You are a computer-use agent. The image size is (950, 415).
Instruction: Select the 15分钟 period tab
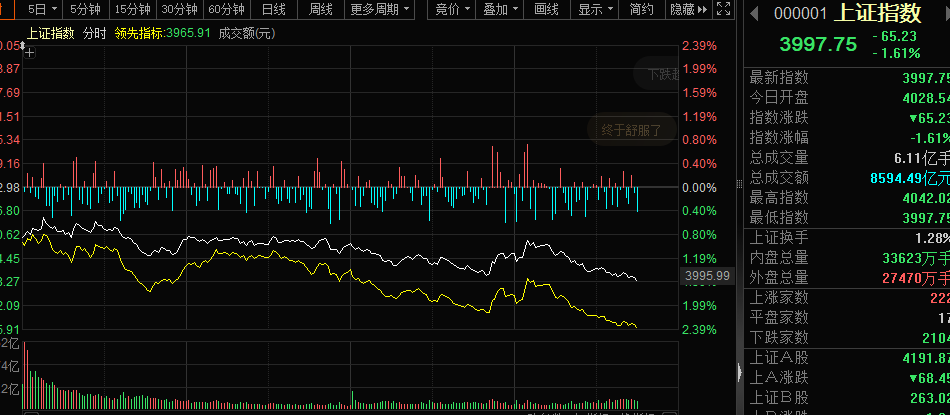132,10
